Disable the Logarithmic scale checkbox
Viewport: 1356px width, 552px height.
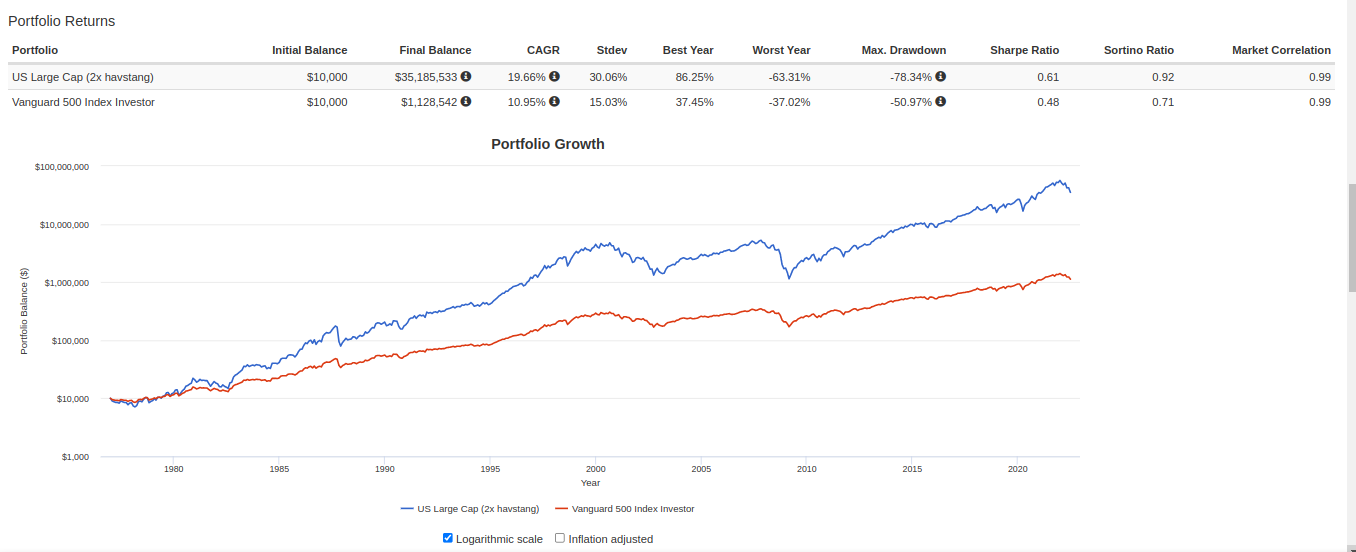point(448,538)
